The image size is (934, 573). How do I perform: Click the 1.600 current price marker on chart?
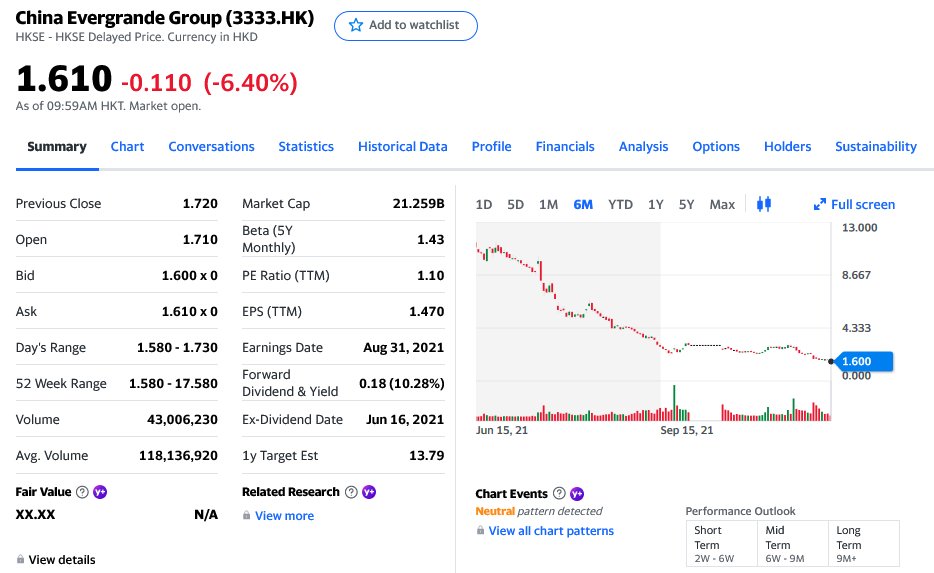[863, 362]
